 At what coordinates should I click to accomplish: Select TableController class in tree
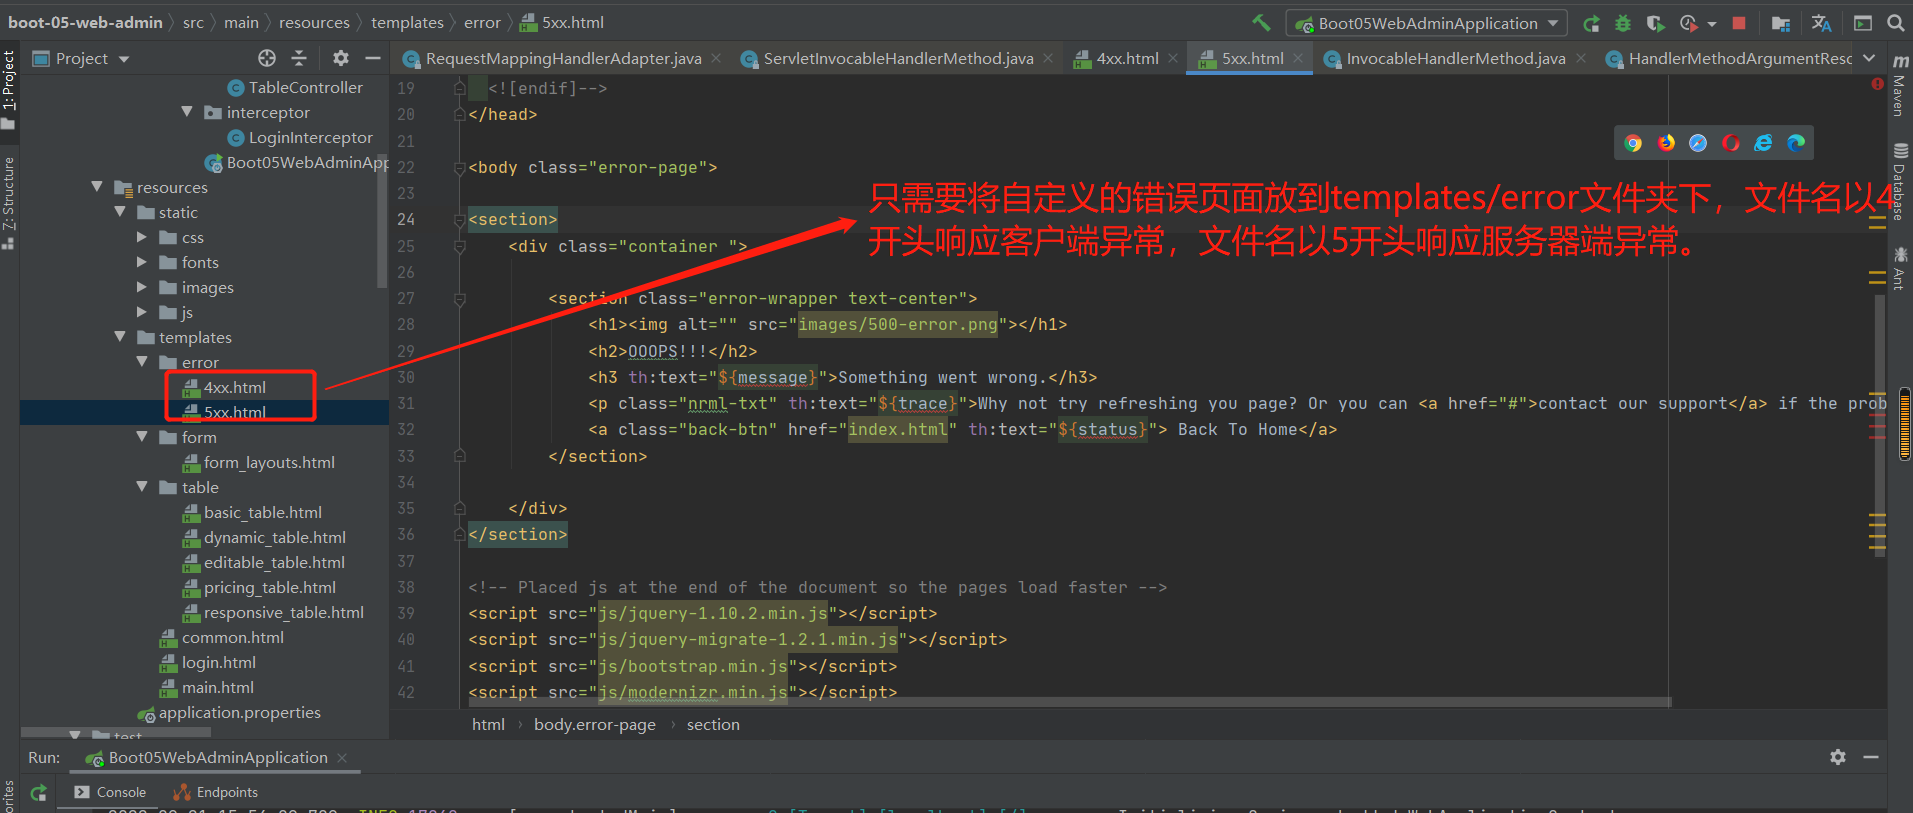(305, 87)
